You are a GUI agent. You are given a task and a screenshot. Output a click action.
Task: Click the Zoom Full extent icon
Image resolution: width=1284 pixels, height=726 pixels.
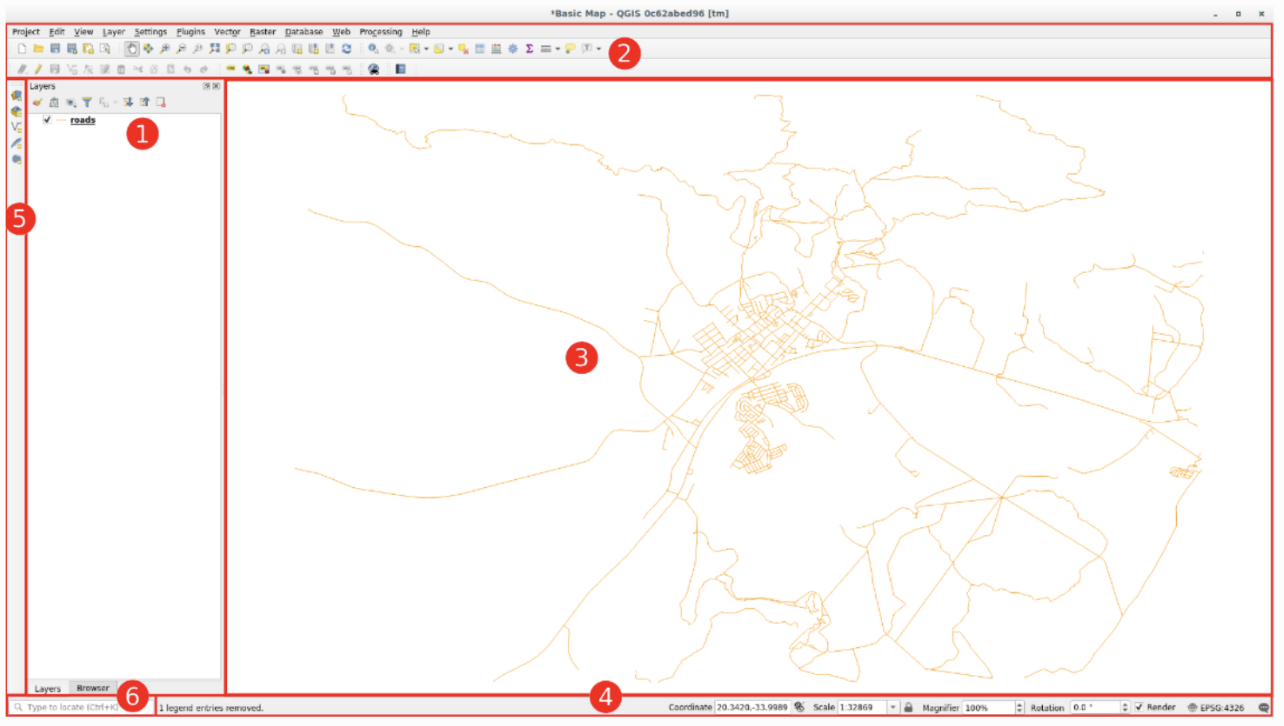(214, 48)
